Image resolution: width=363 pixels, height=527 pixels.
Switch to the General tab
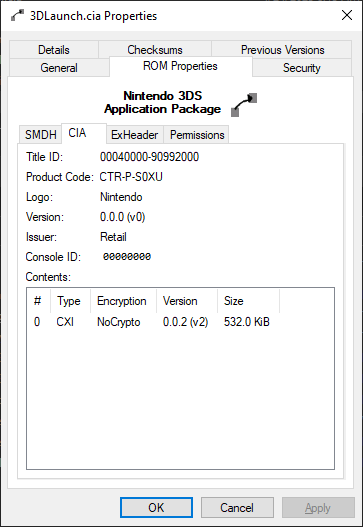[59, 68]
